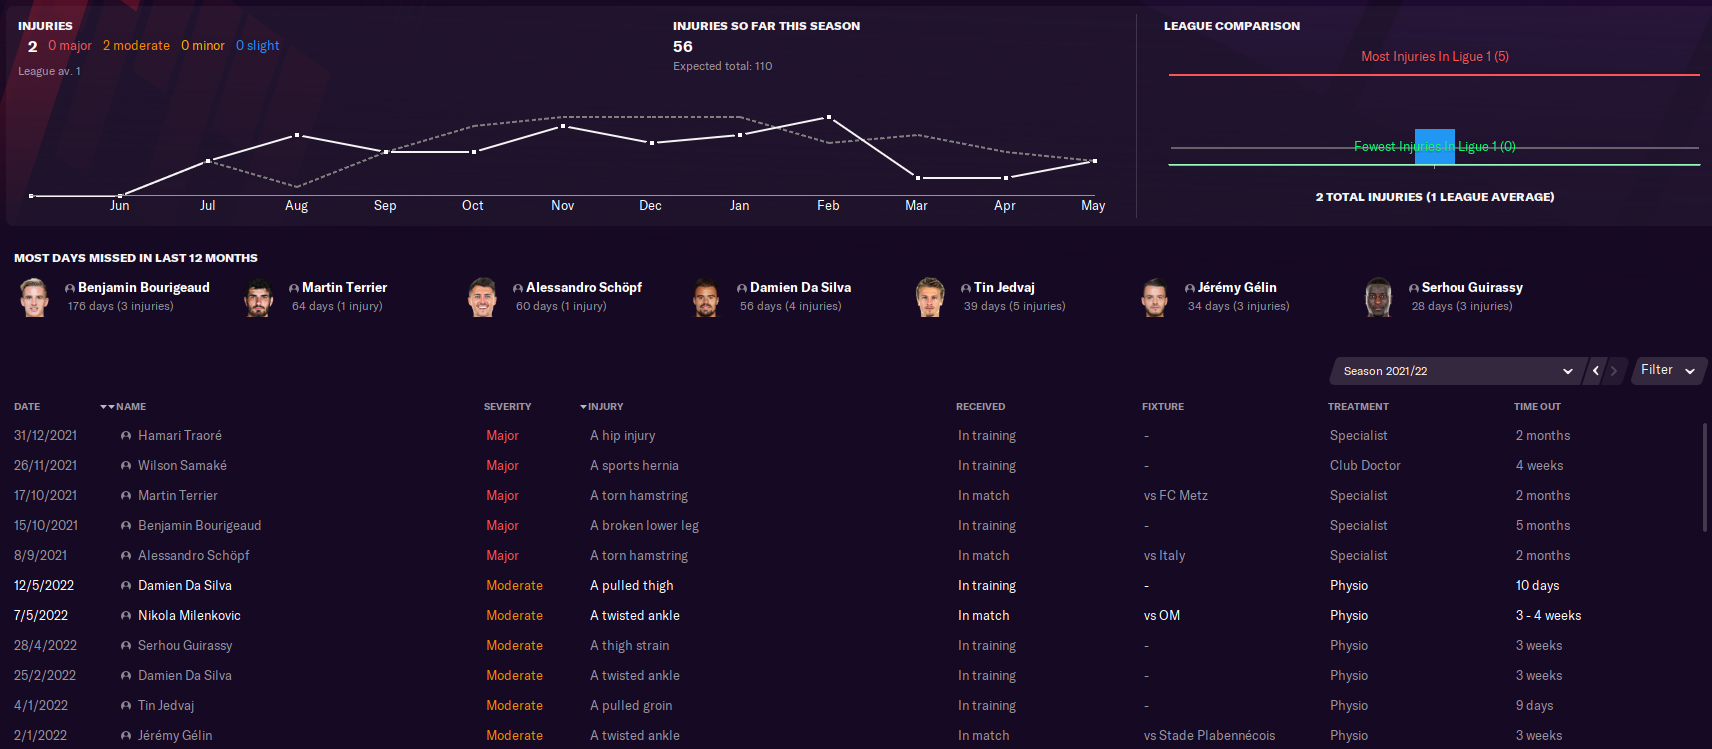Viewport: 1712px width, 749px height.
Task: Click Alessandro Schöpf's face thumbnail
Action: coord(483,297)
